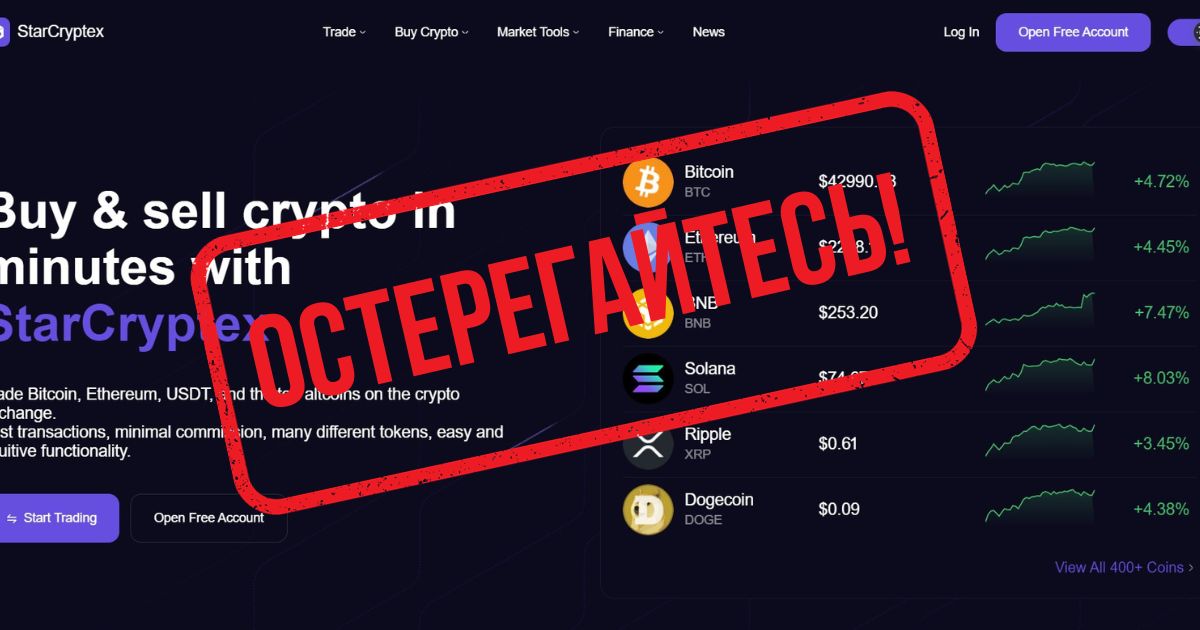
Task: Click the BNB coin icon
Action: pyautogui.click(x=648, y=313)
